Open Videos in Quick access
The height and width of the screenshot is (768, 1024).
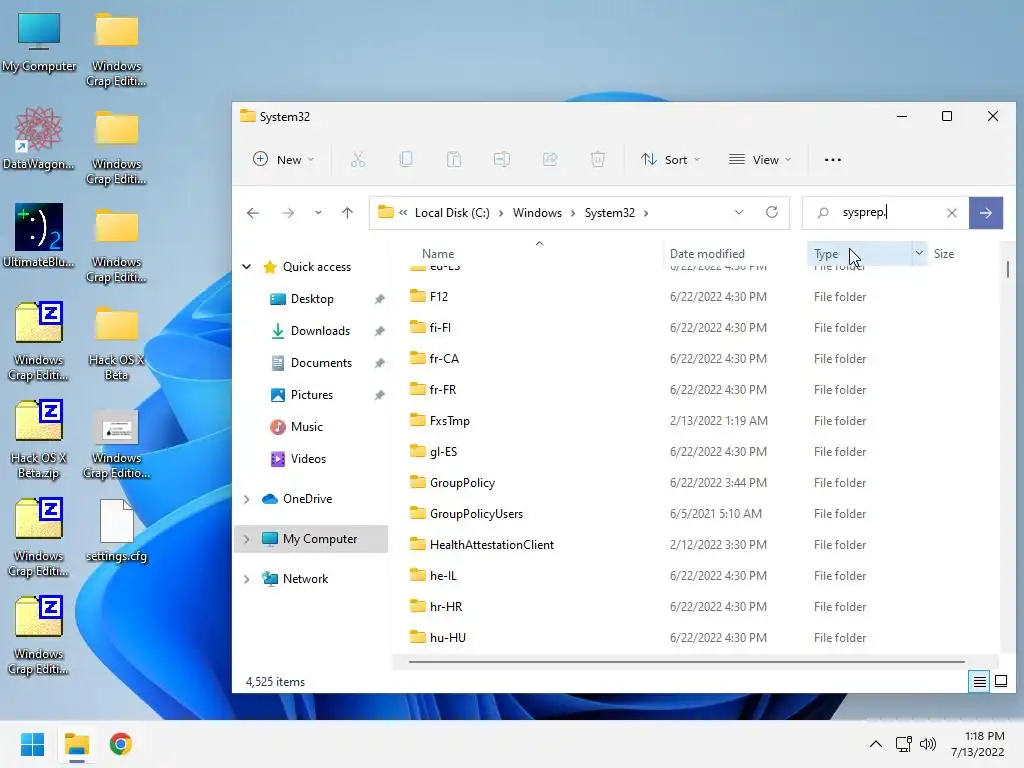pos(308,459)
